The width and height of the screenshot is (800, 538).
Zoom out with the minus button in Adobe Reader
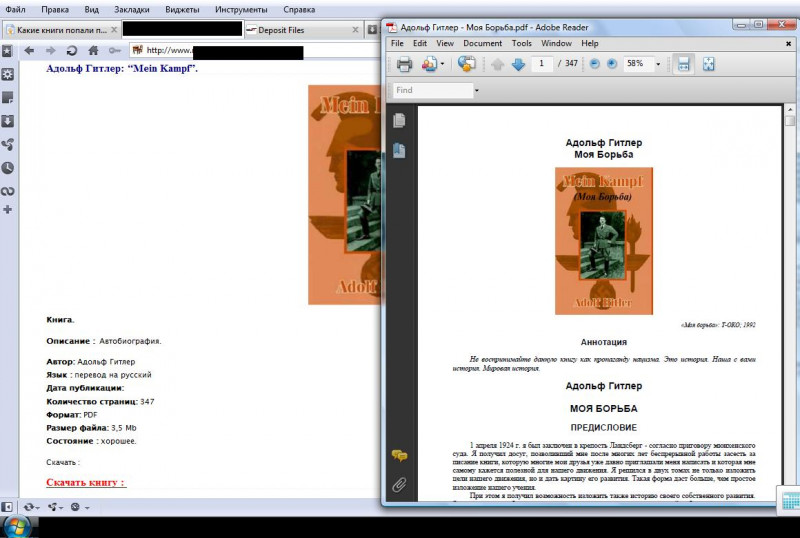(x=594, y=64)
